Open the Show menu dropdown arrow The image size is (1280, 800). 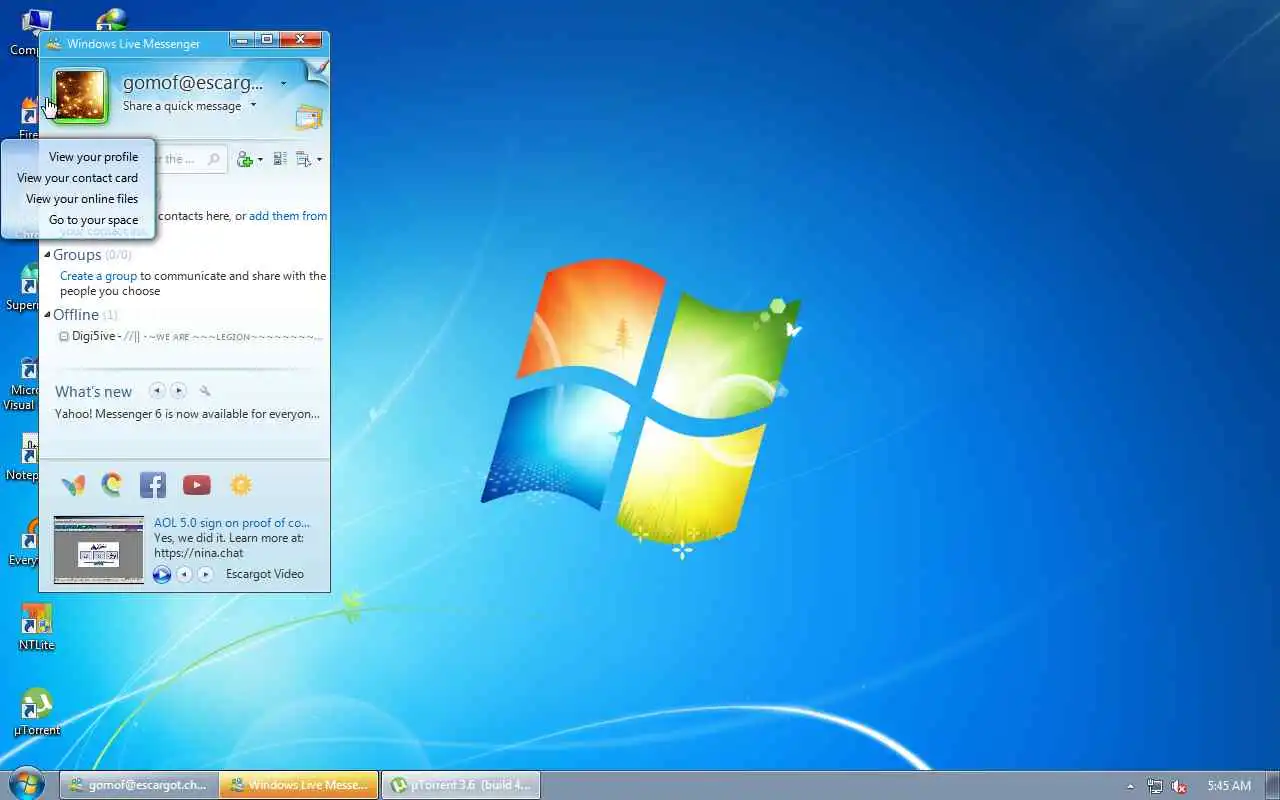[x=319, y=160]
